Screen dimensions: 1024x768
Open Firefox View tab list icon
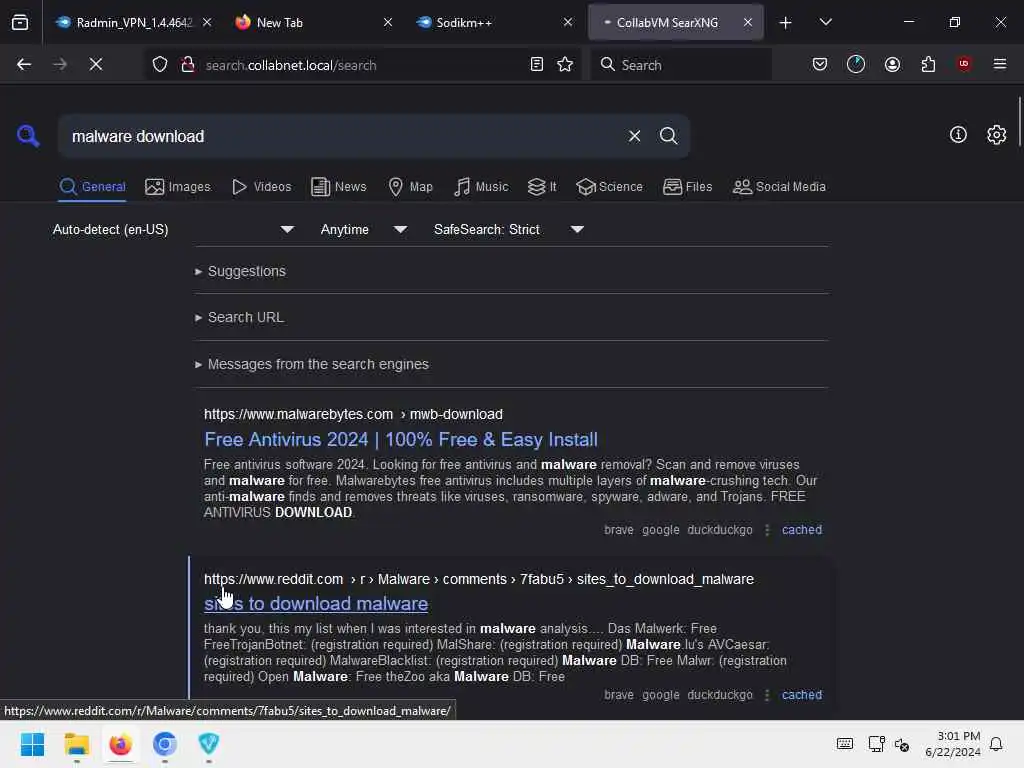click(20, 22)
